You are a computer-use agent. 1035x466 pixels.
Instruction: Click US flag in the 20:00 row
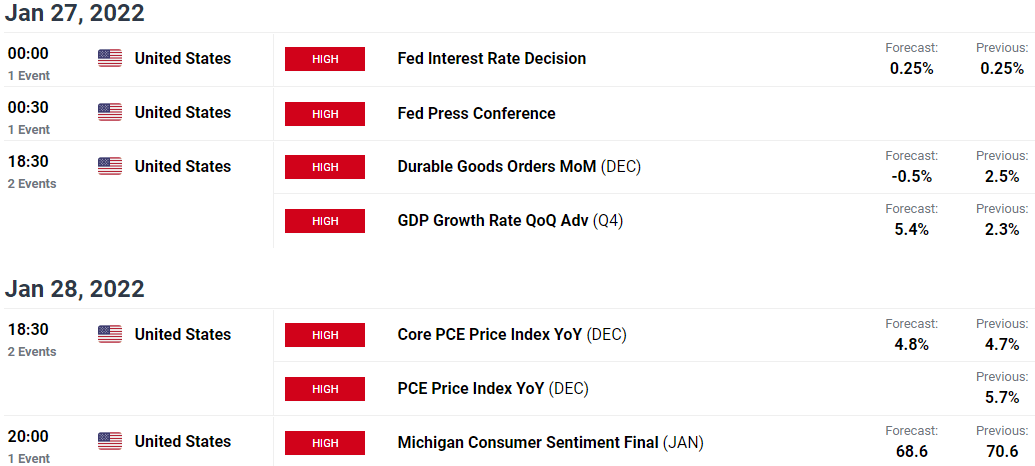(x=110, y=441)
